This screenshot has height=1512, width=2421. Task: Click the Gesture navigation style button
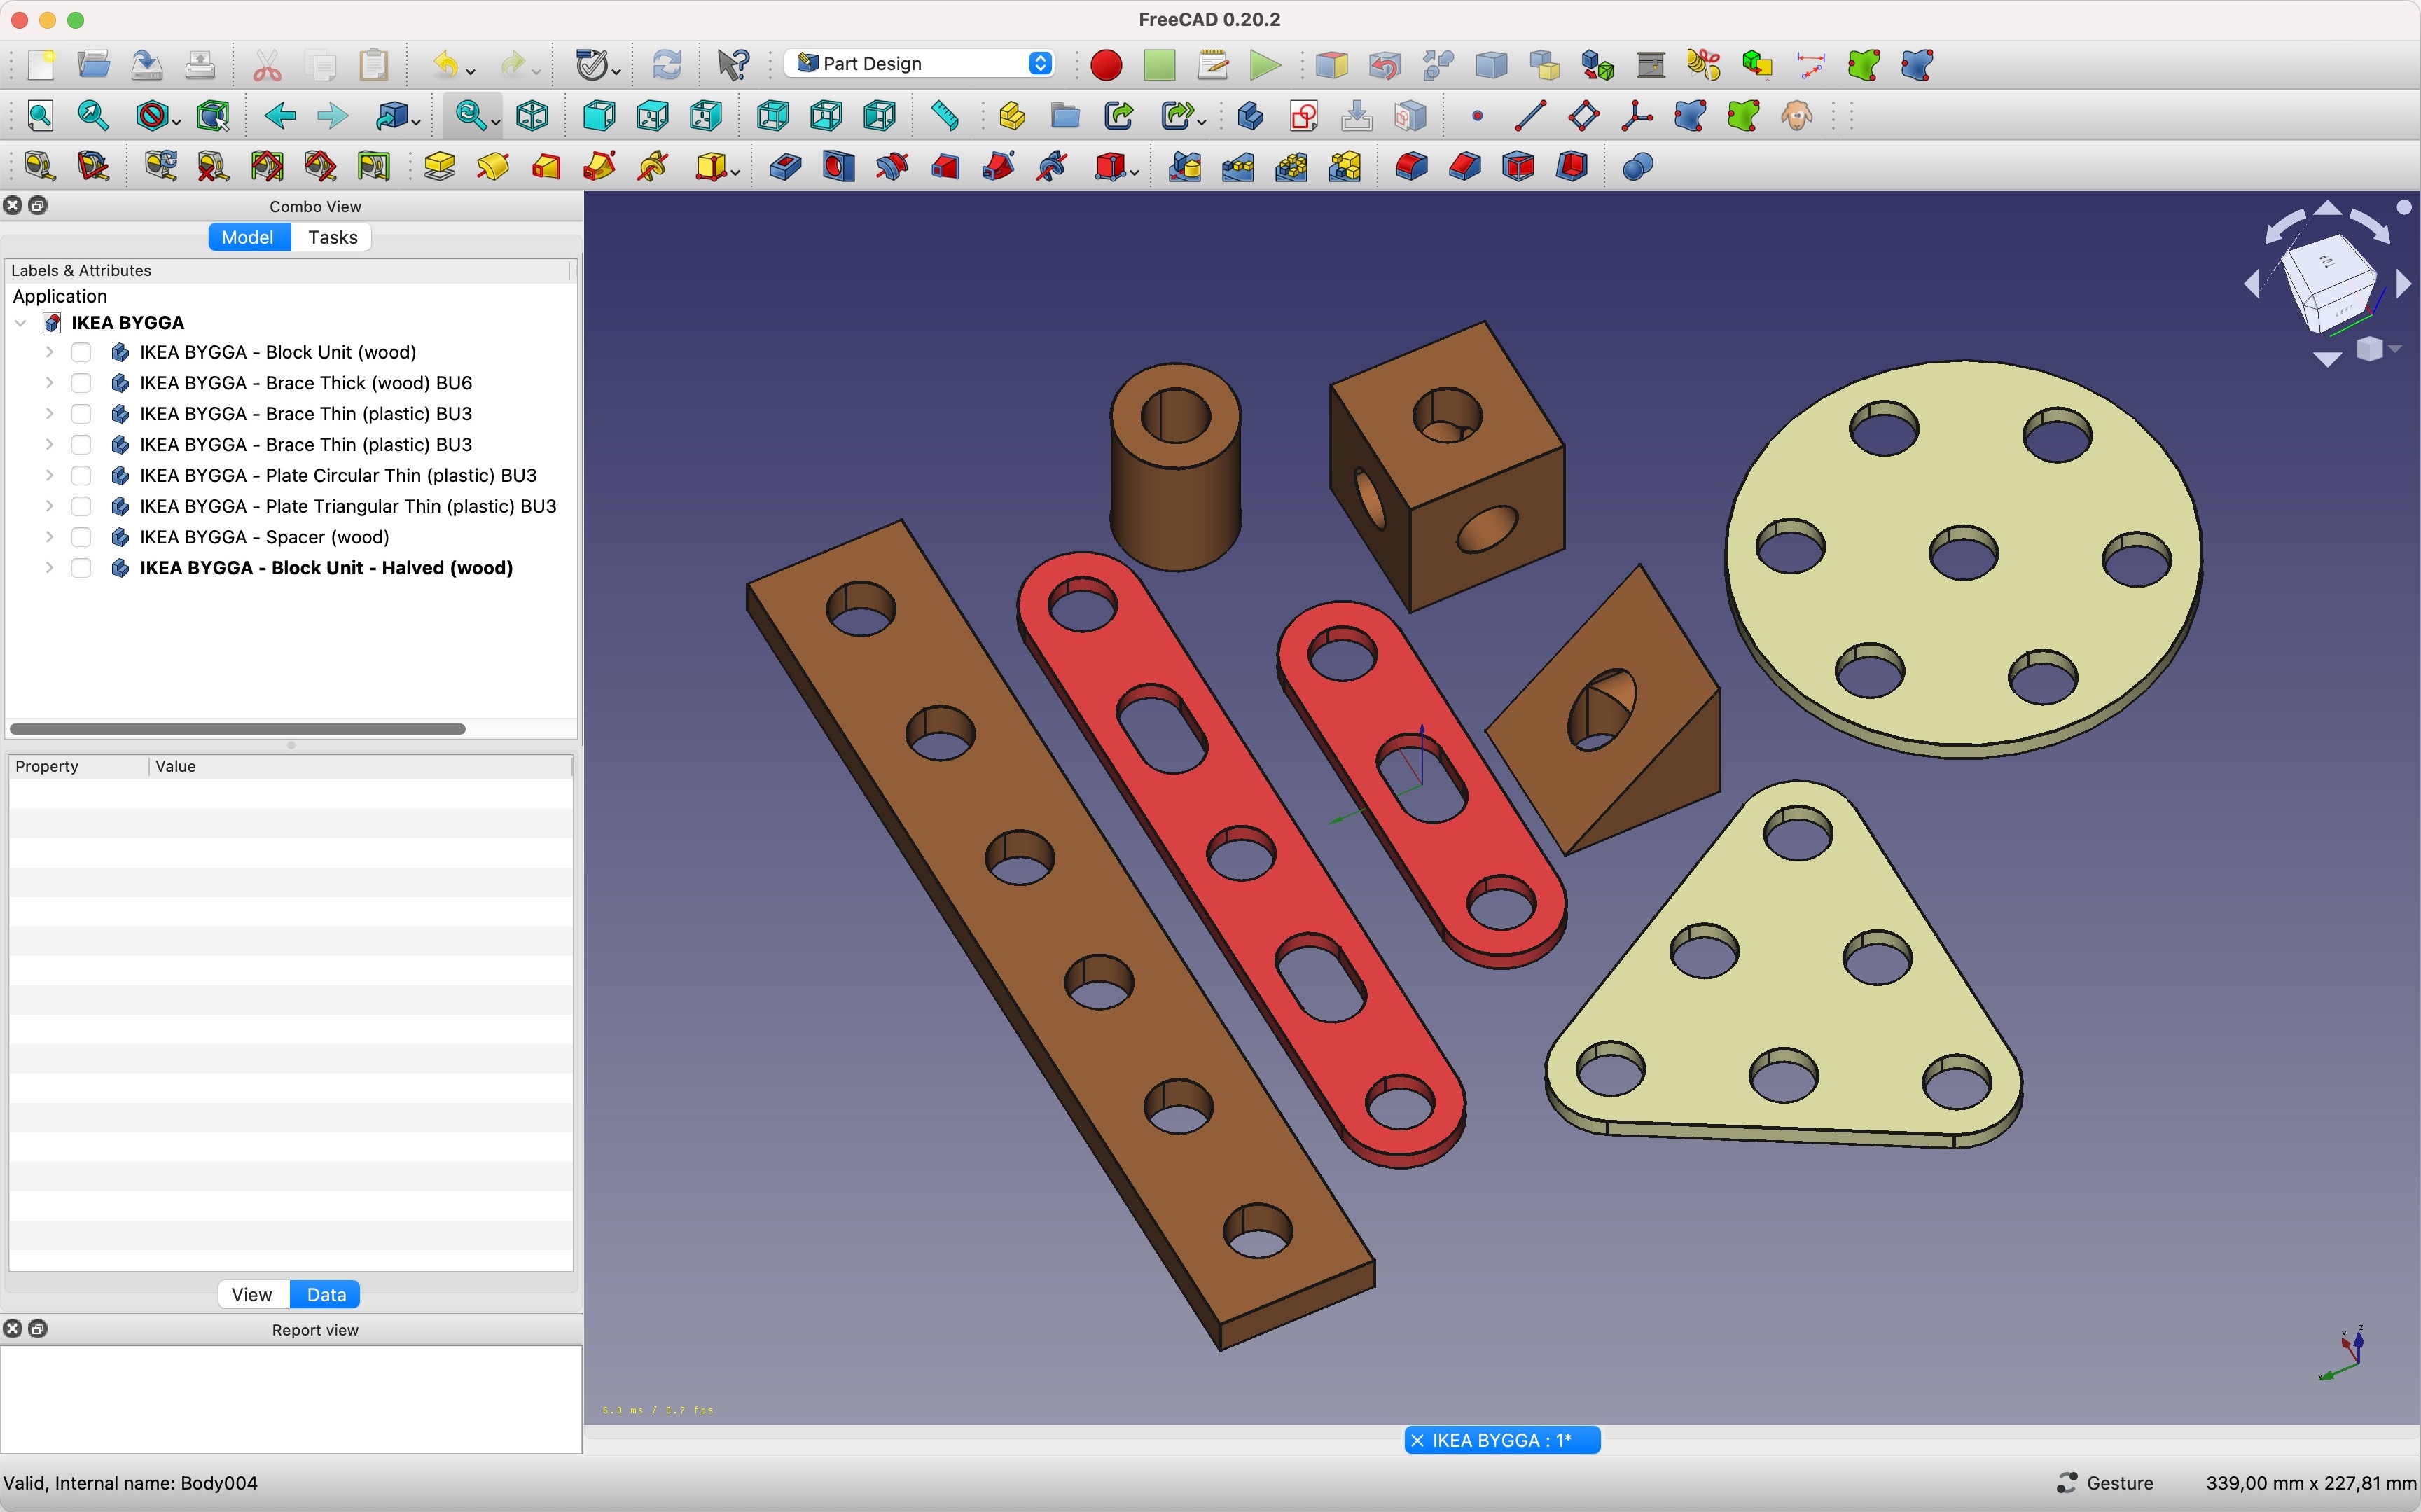tap(2105, 1483)
